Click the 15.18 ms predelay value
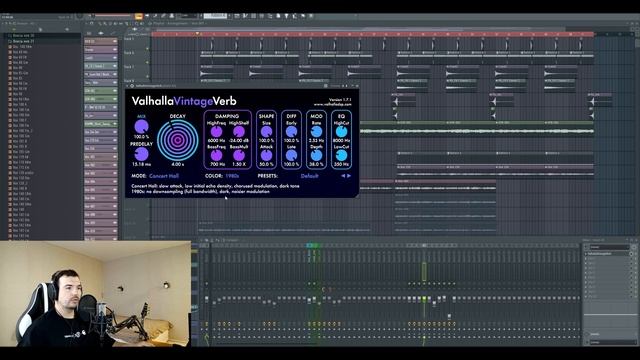 (141, 164)
